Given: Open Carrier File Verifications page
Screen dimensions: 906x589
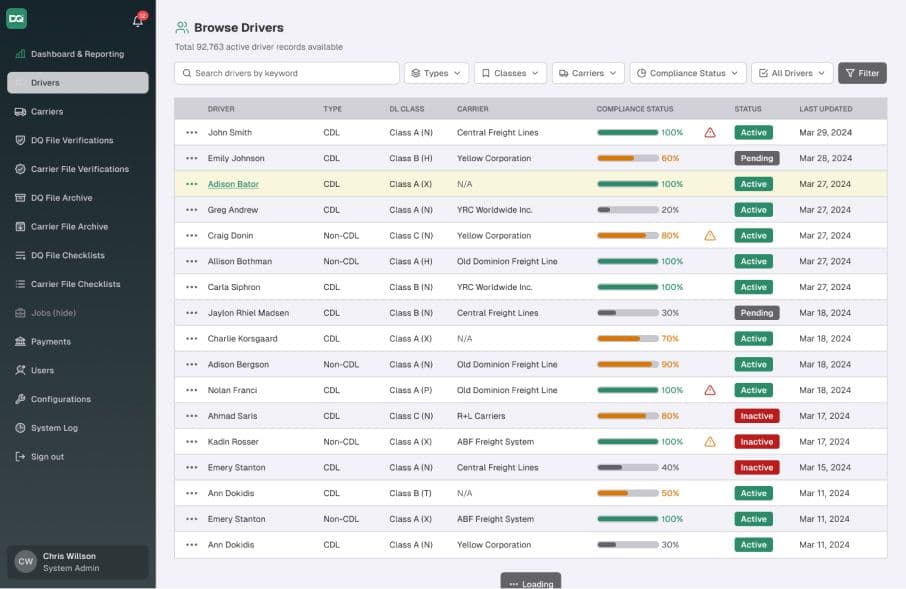Looking at the screenshot, I should pyautogui.click(x=77, y=169).
